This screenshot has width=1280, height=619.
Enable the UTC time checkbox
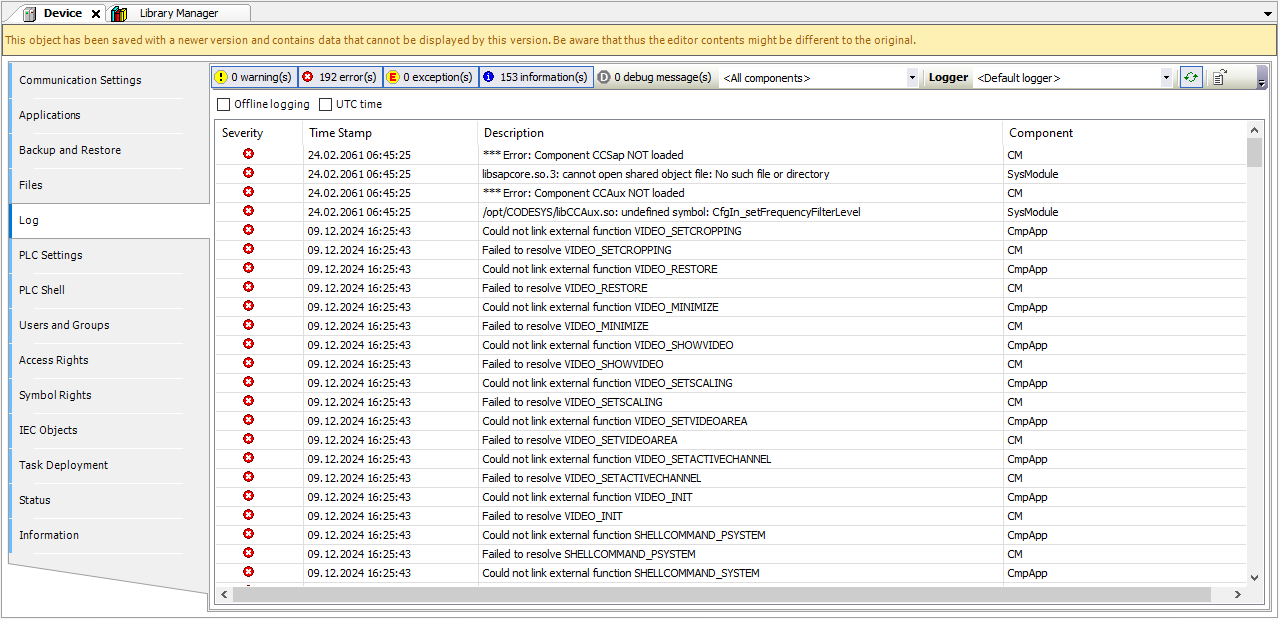(x=326, y=104)
